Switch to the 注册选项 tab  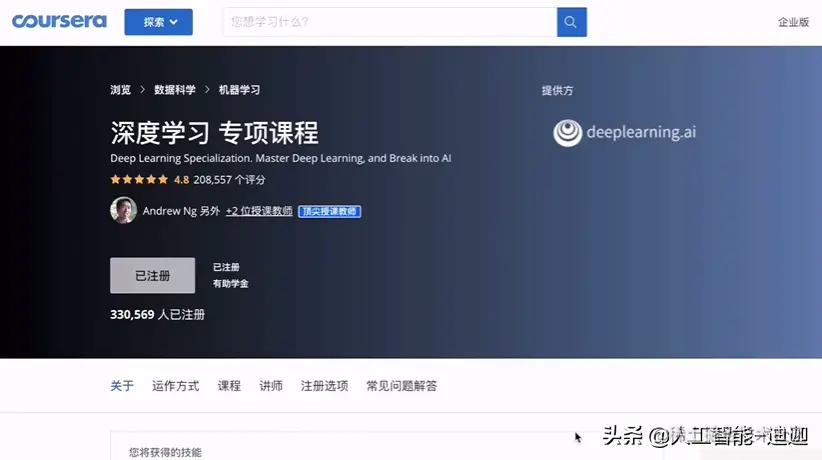pos(325,386)
